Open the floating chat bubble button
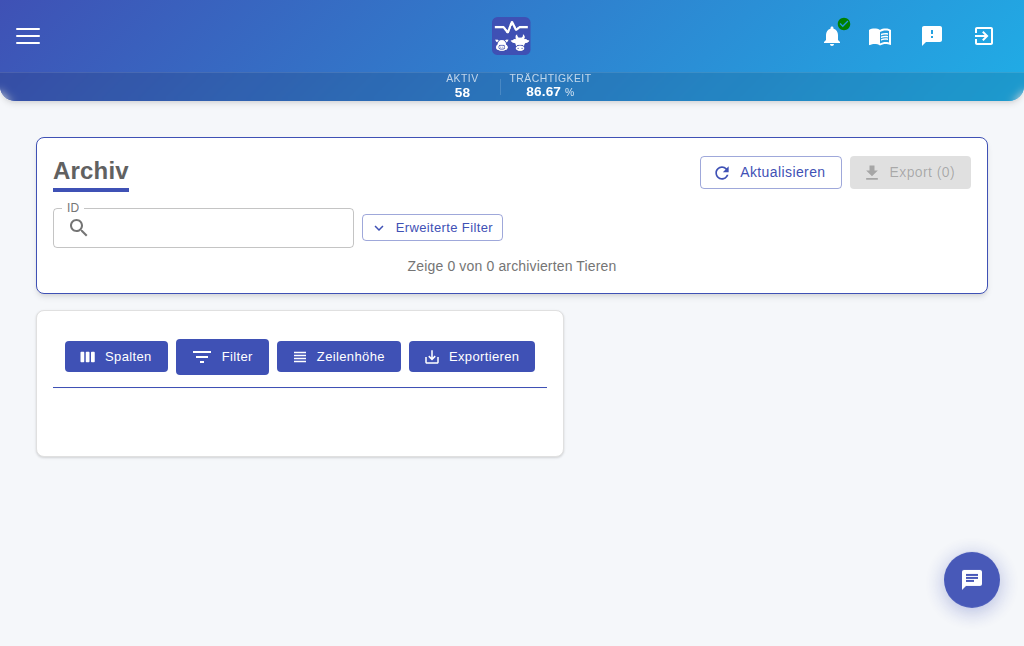The width and height of the screenshot is (1024, 646). coord(972,579)
